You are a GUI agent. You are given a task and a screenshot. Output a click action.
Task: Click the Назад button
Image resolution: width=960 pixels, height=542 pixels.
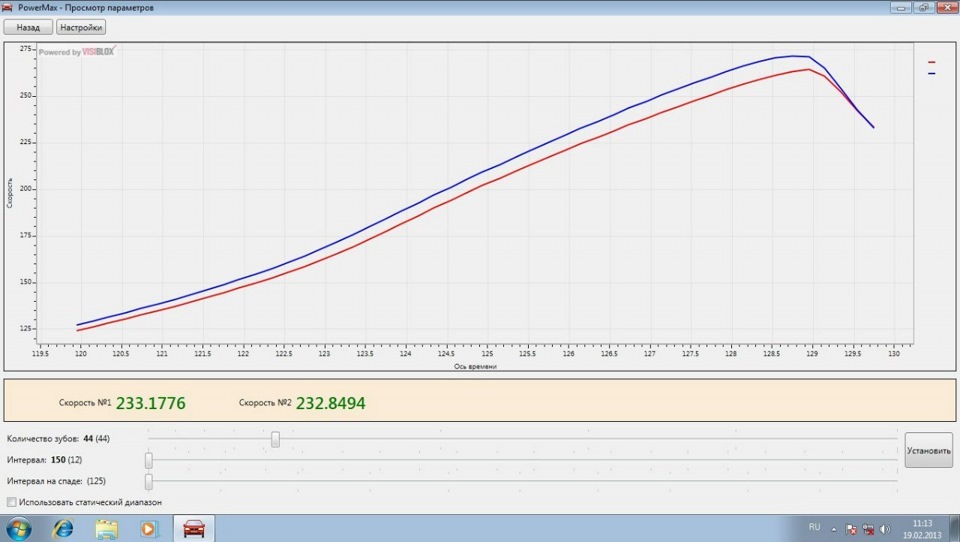point(28,28)
